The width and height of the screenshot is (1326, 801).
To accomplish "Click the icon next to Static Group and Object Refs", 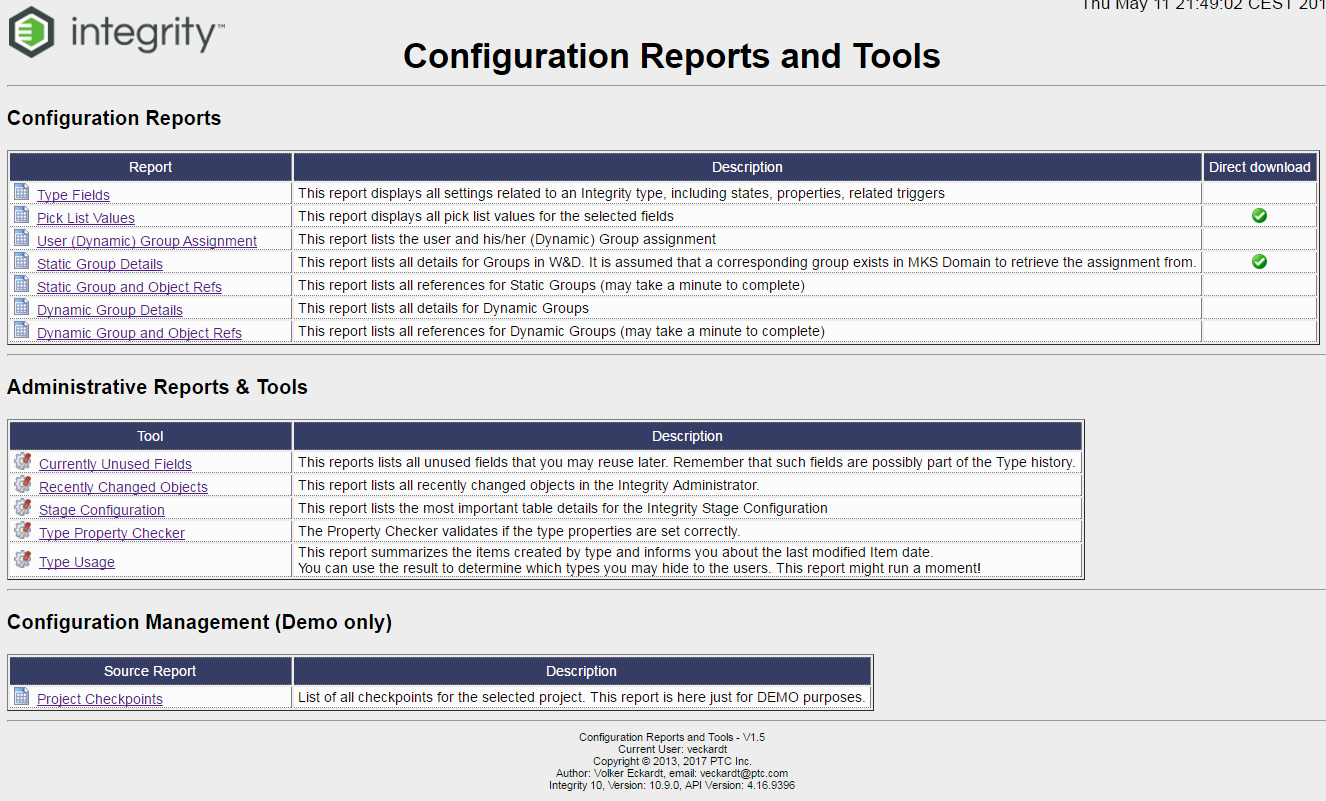I will point(22,284).
